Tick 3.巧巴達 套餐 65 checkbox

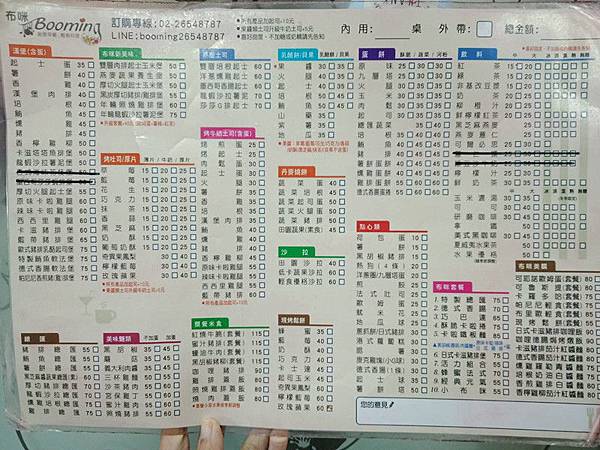506,318
